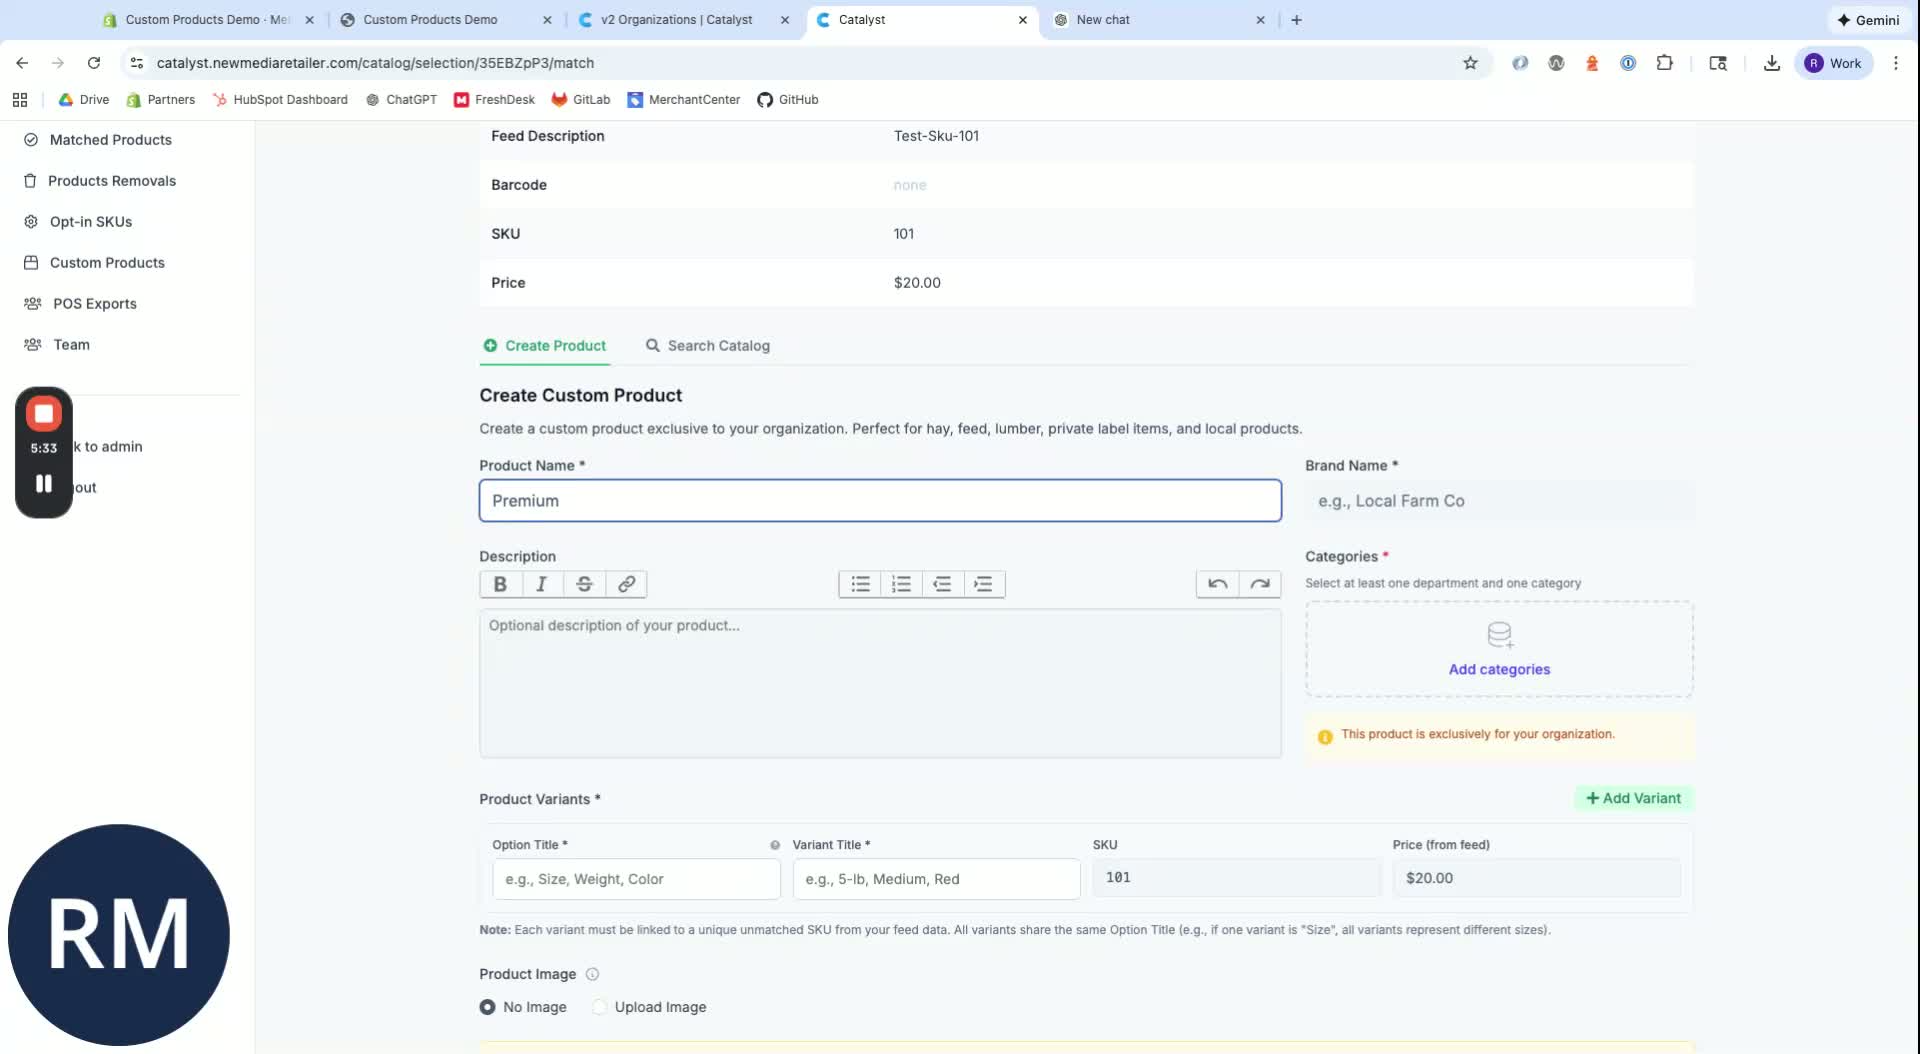
Task: Click the Product Image info icon
Action: pos(592,974)
